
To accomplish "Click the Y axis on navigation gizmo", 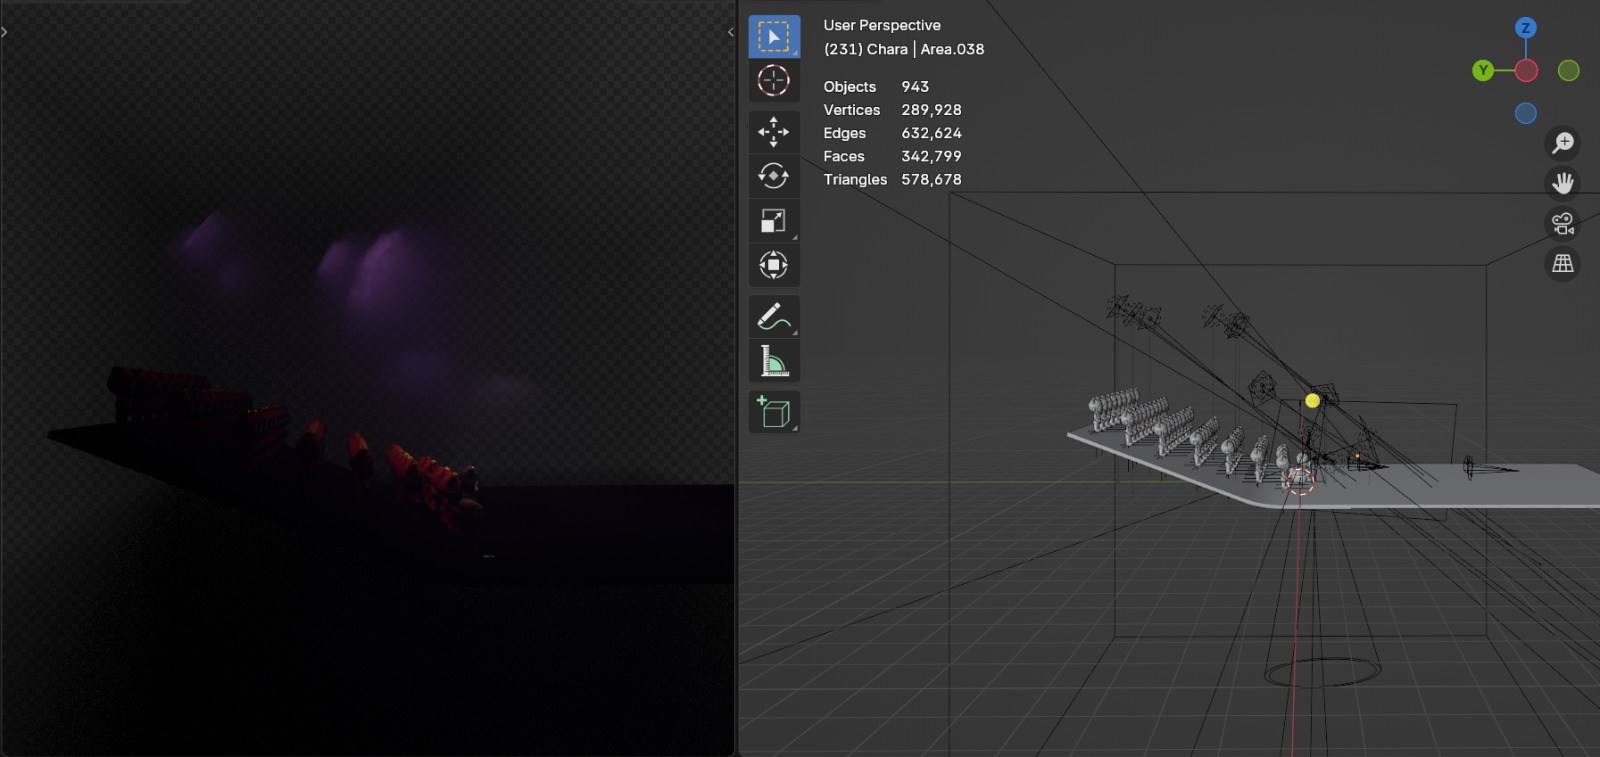I will 1483,70.
